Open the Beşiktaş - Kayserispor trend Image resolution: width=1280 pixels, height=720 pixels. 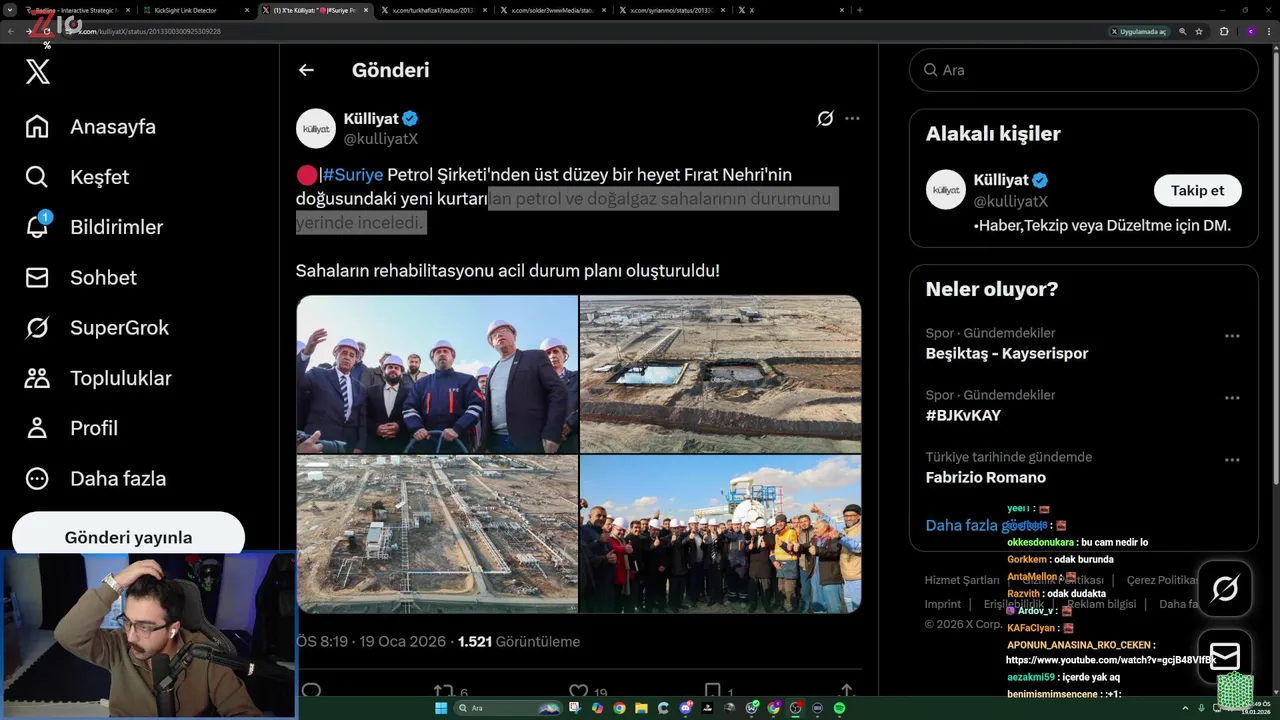click(1007, 353)
